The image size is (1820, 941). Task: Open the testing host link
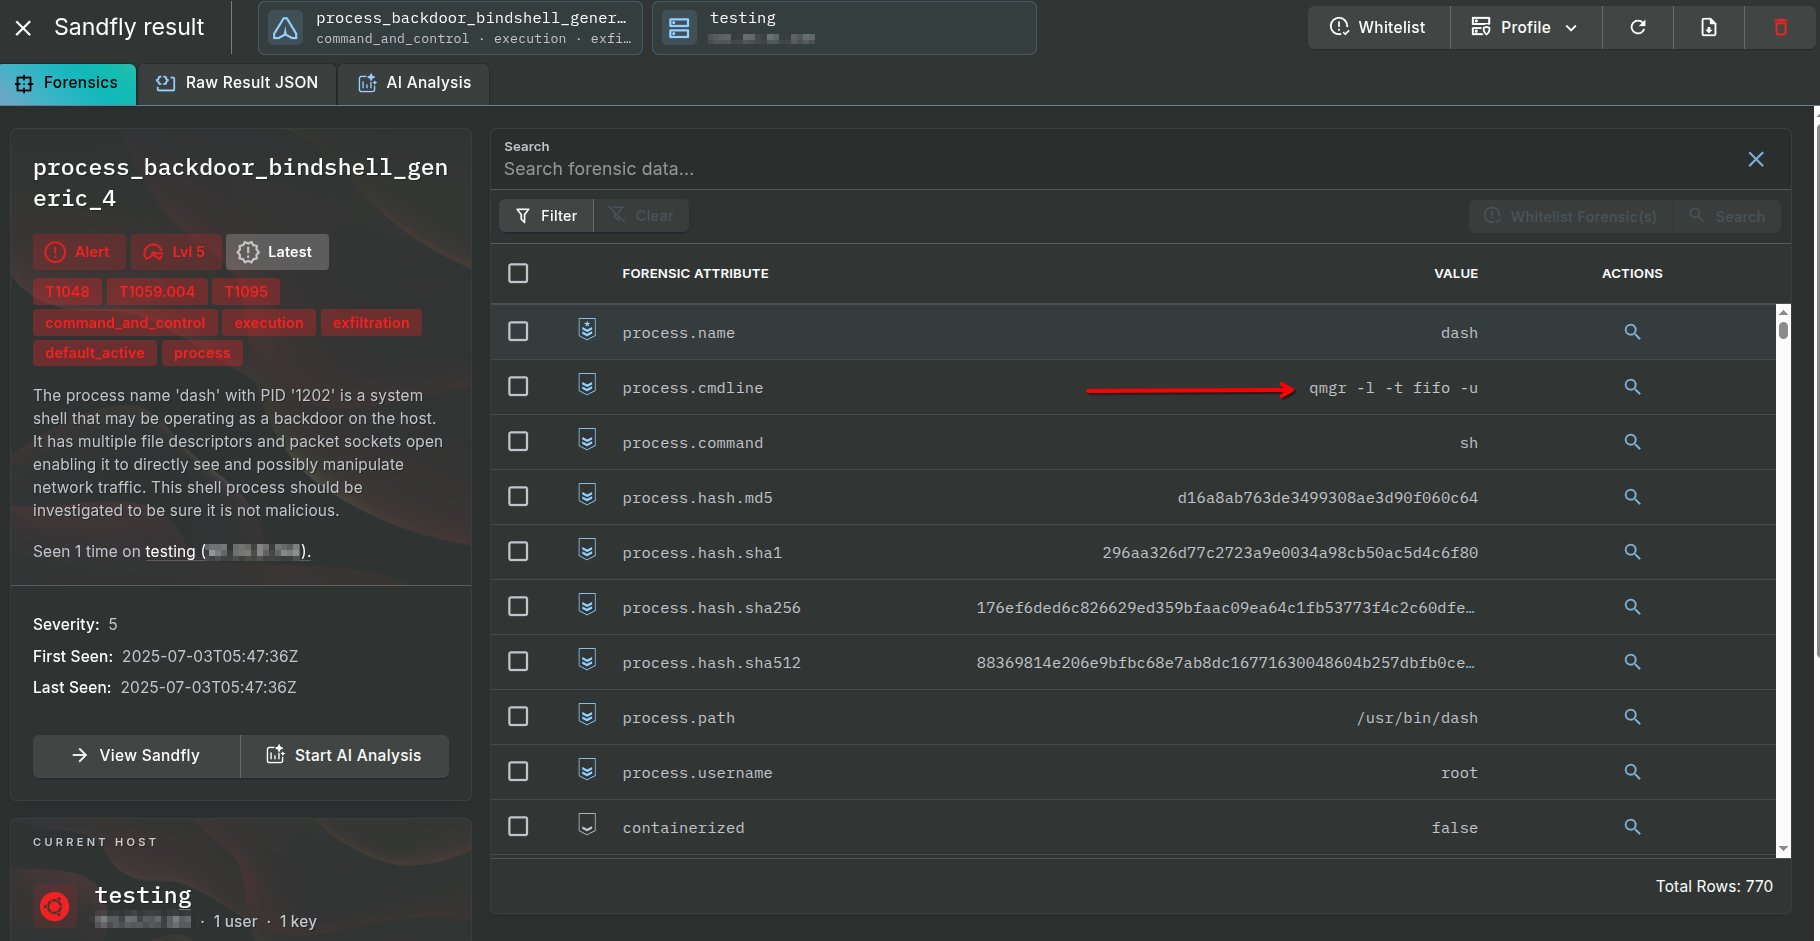[228, 552]
